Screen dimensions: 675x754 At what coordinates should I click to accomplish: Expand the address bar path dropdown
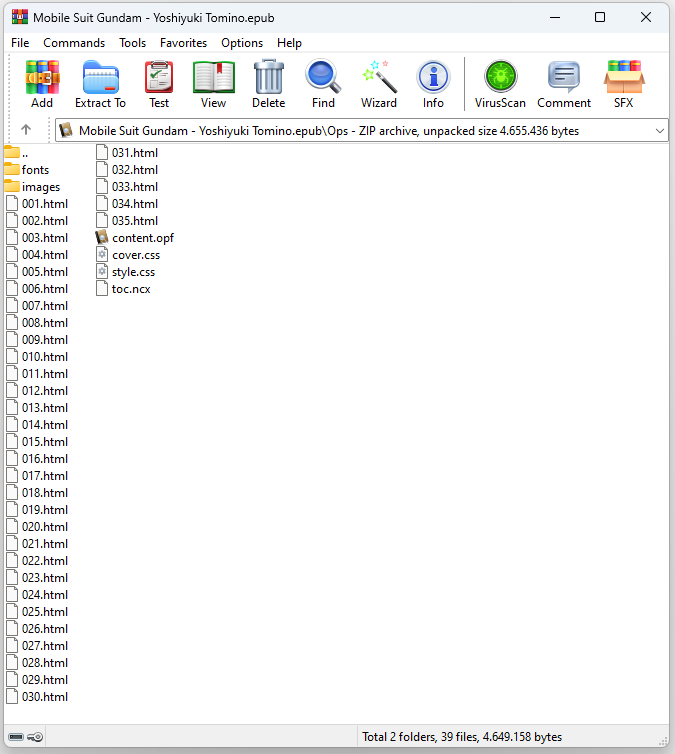tap(660, 131)
